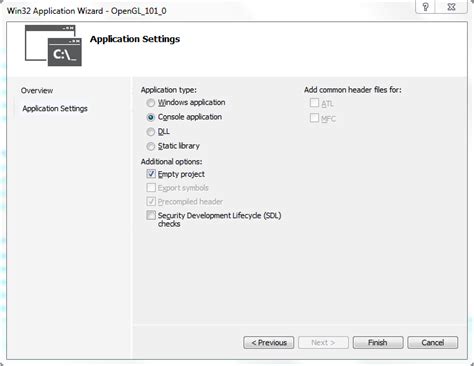Click the help question mark button
The width and height of the screenshot is (474, 366).
pyautogui.click(x=425, y=7)
